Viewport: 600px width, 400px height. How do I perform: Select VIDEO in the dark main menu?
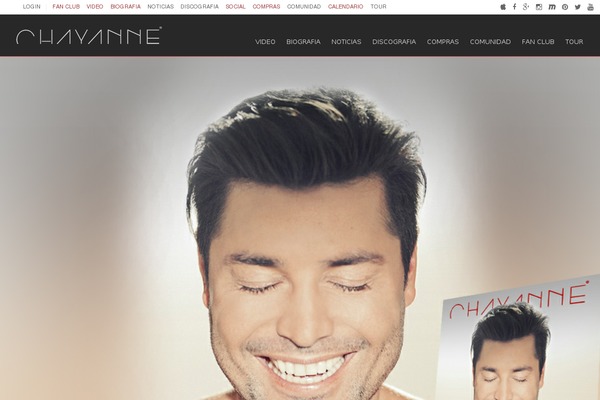click(265, 42)
